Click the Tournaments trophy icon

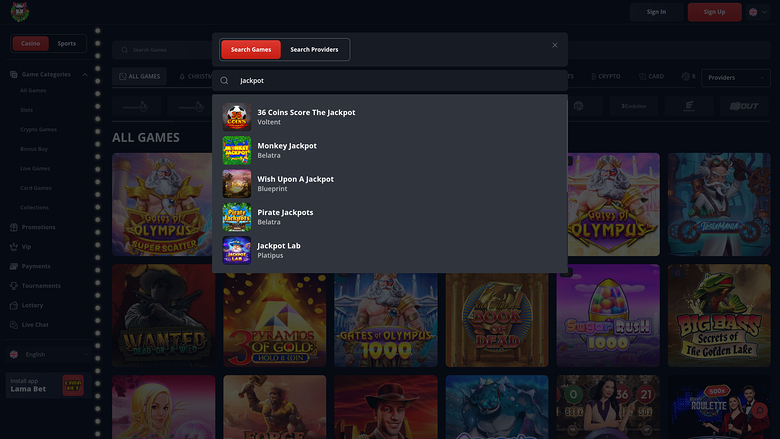[x=14, y=286]
